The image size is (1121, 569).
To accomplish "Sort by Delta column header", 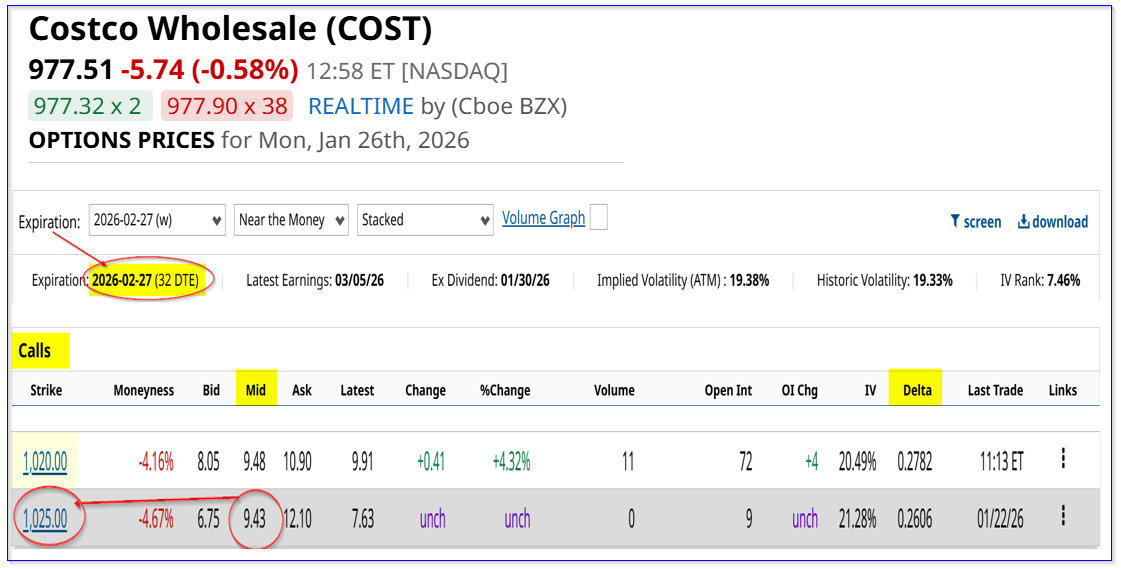I will (x=915, y=390).
